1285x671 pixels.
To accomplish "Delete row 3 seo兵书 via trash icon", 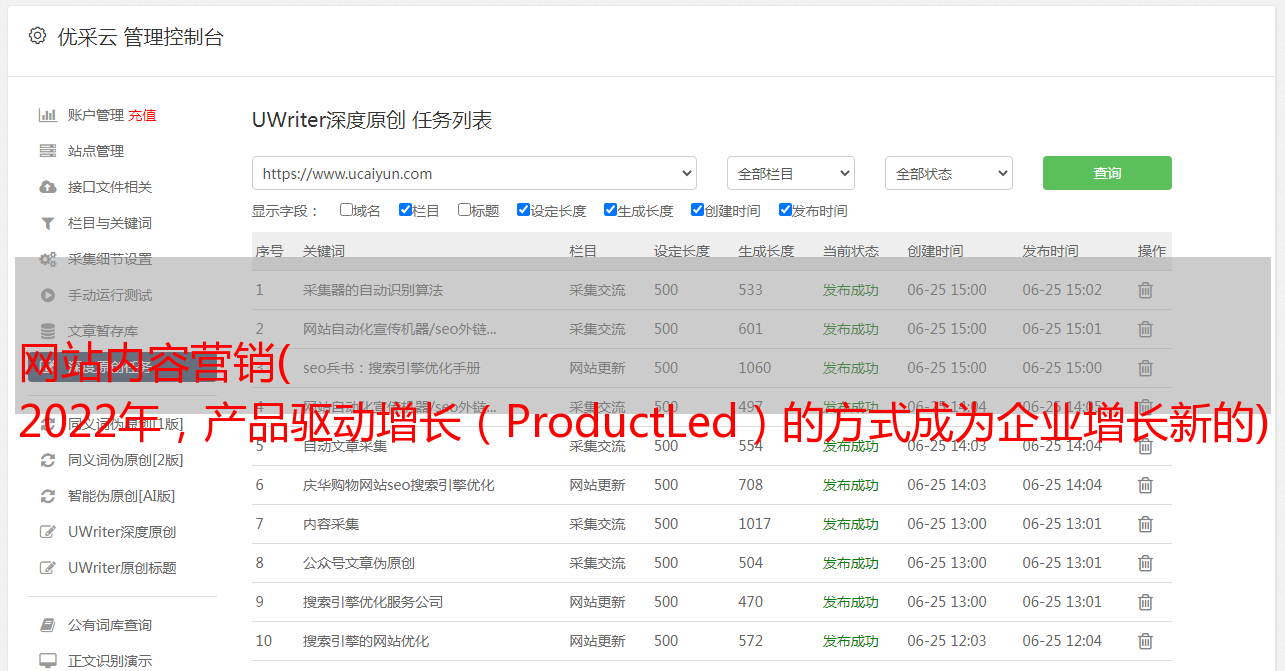I will (x=1145, y=368).
